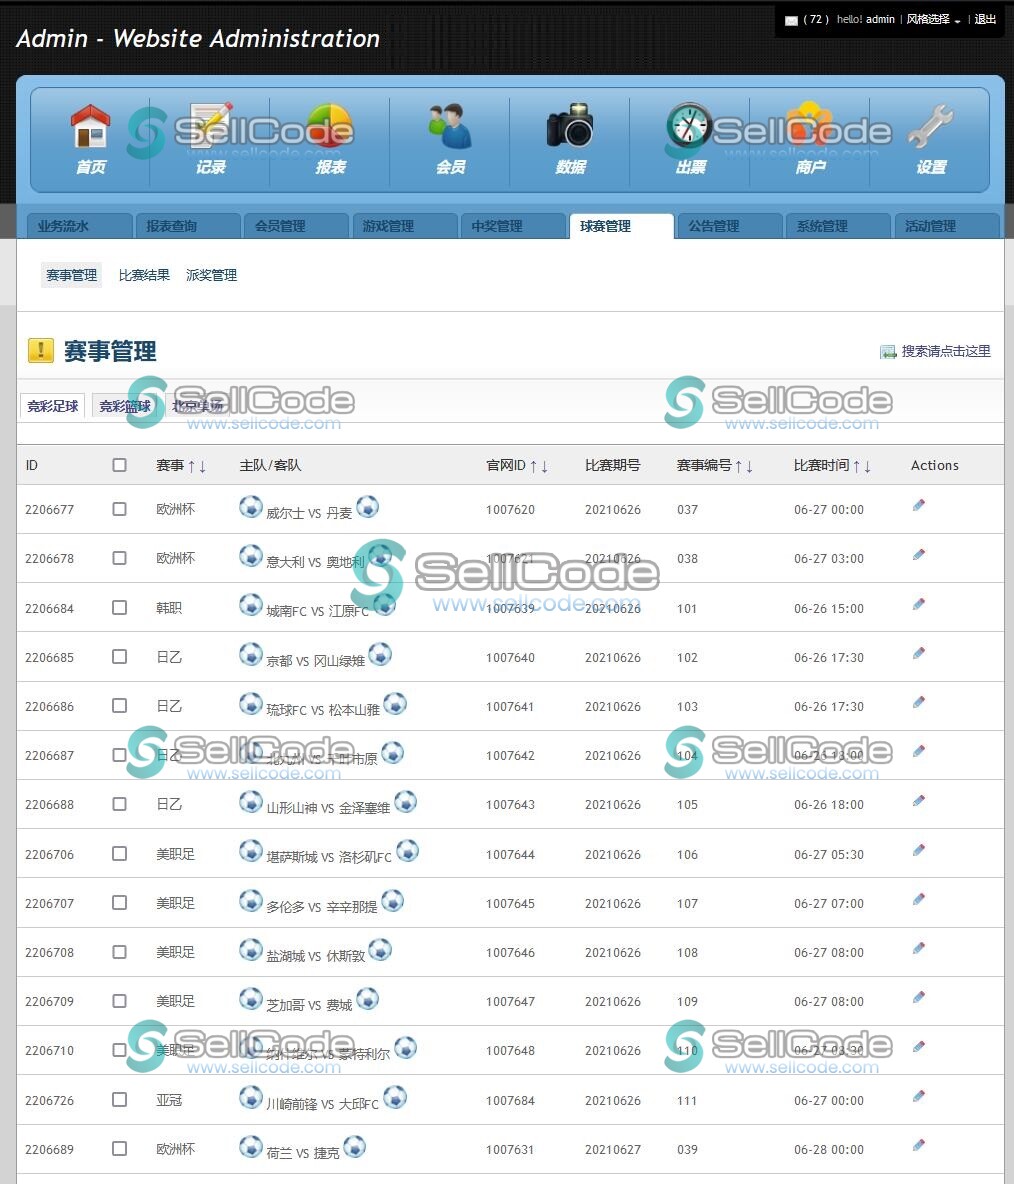Edit match 2206684 with pencil icon
Image resolution: width=1014 pixels, height=1184 pixels.
[919, 603]
